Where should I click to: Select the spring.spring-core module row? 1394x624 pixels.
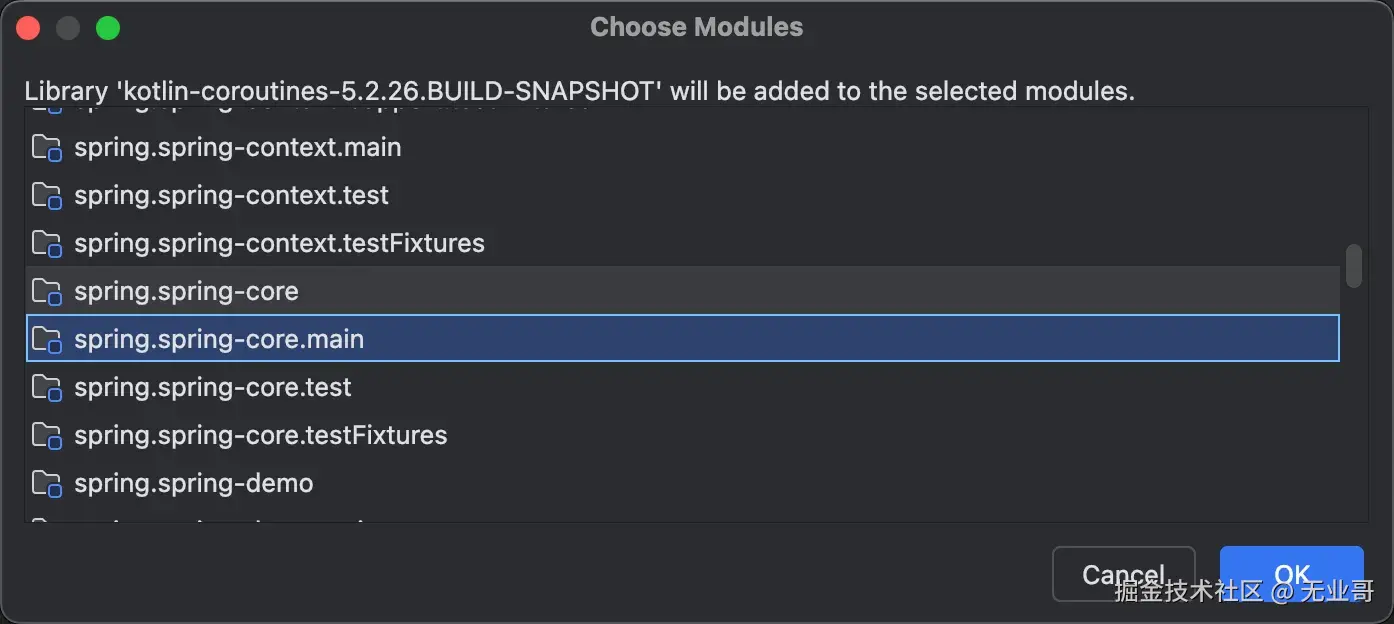point(186,292)
